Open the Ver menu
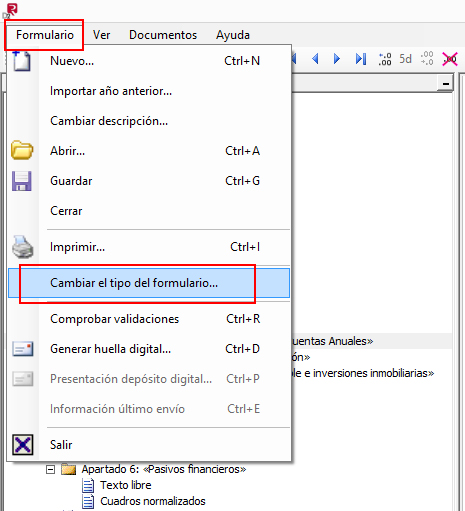This screenshot has width=465, height=511. point(101,35)
